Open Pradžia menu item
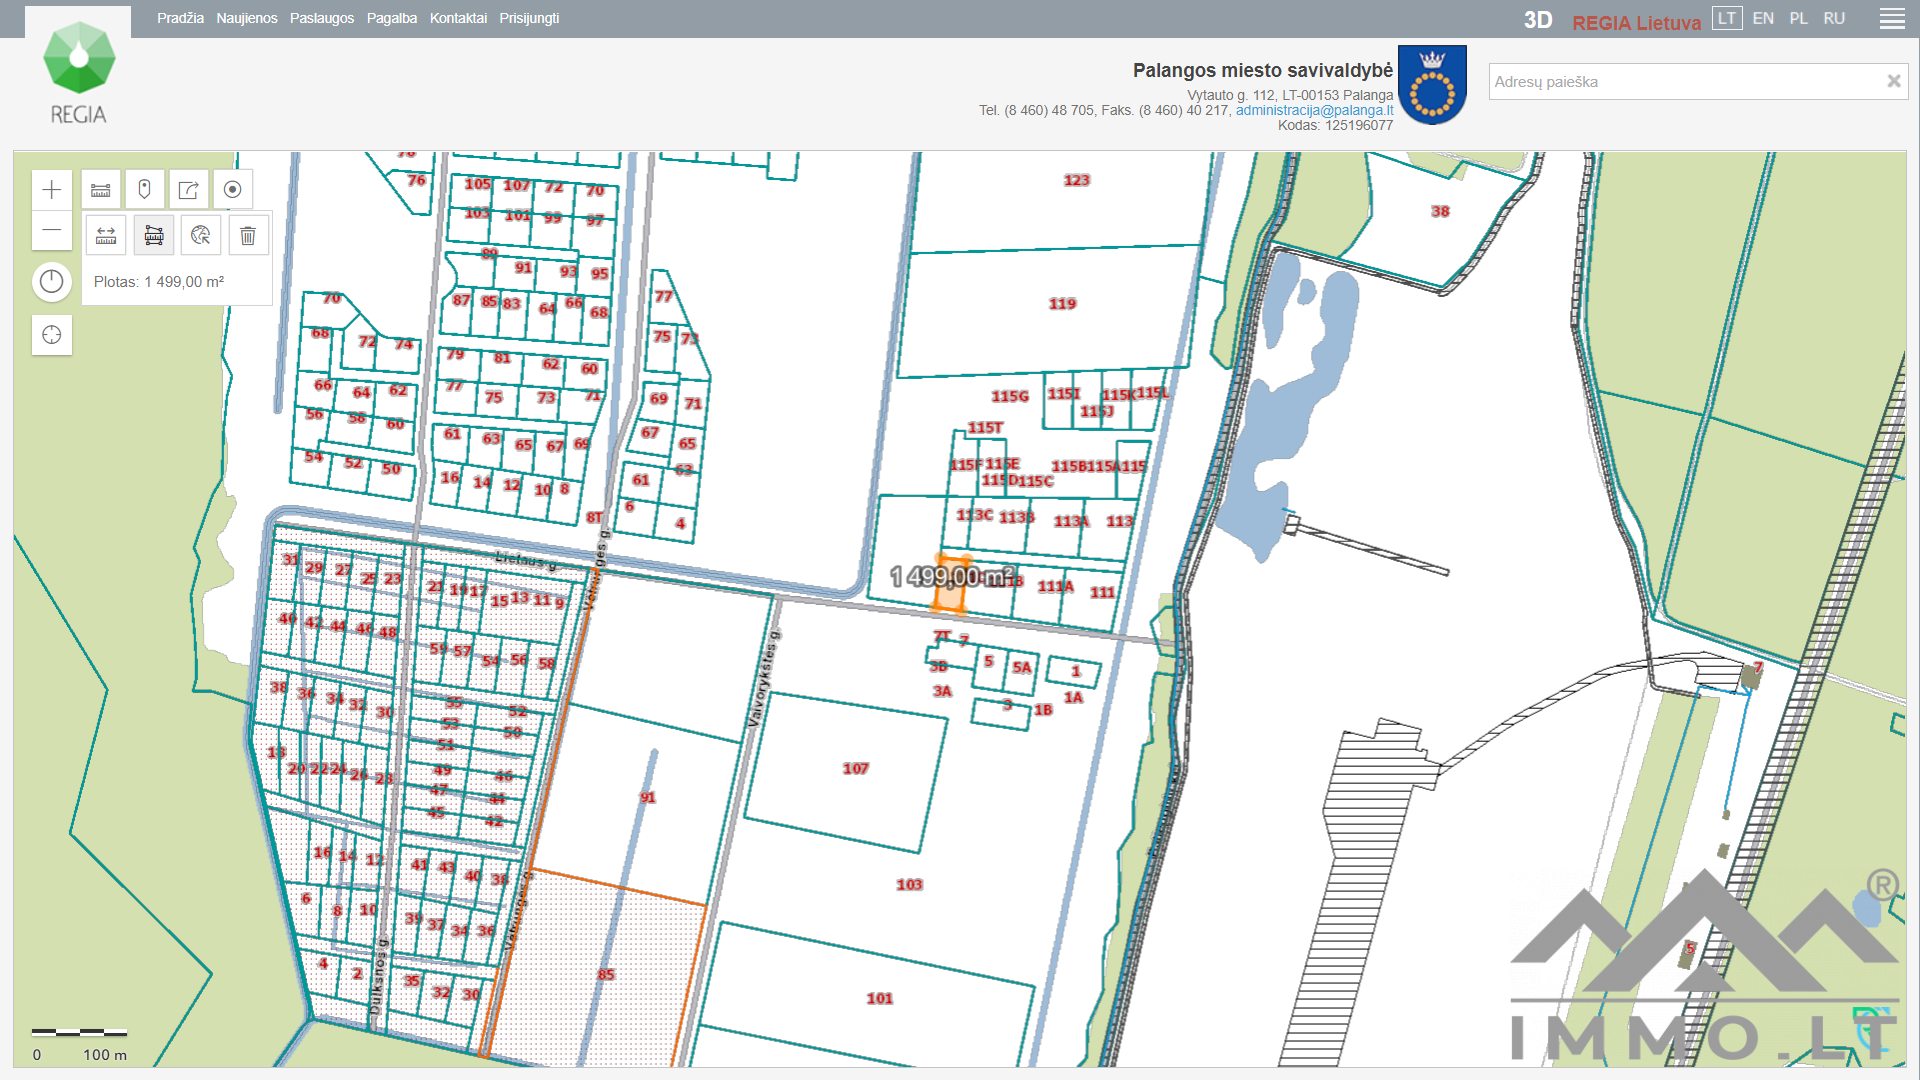 click(x=180, y=18)
